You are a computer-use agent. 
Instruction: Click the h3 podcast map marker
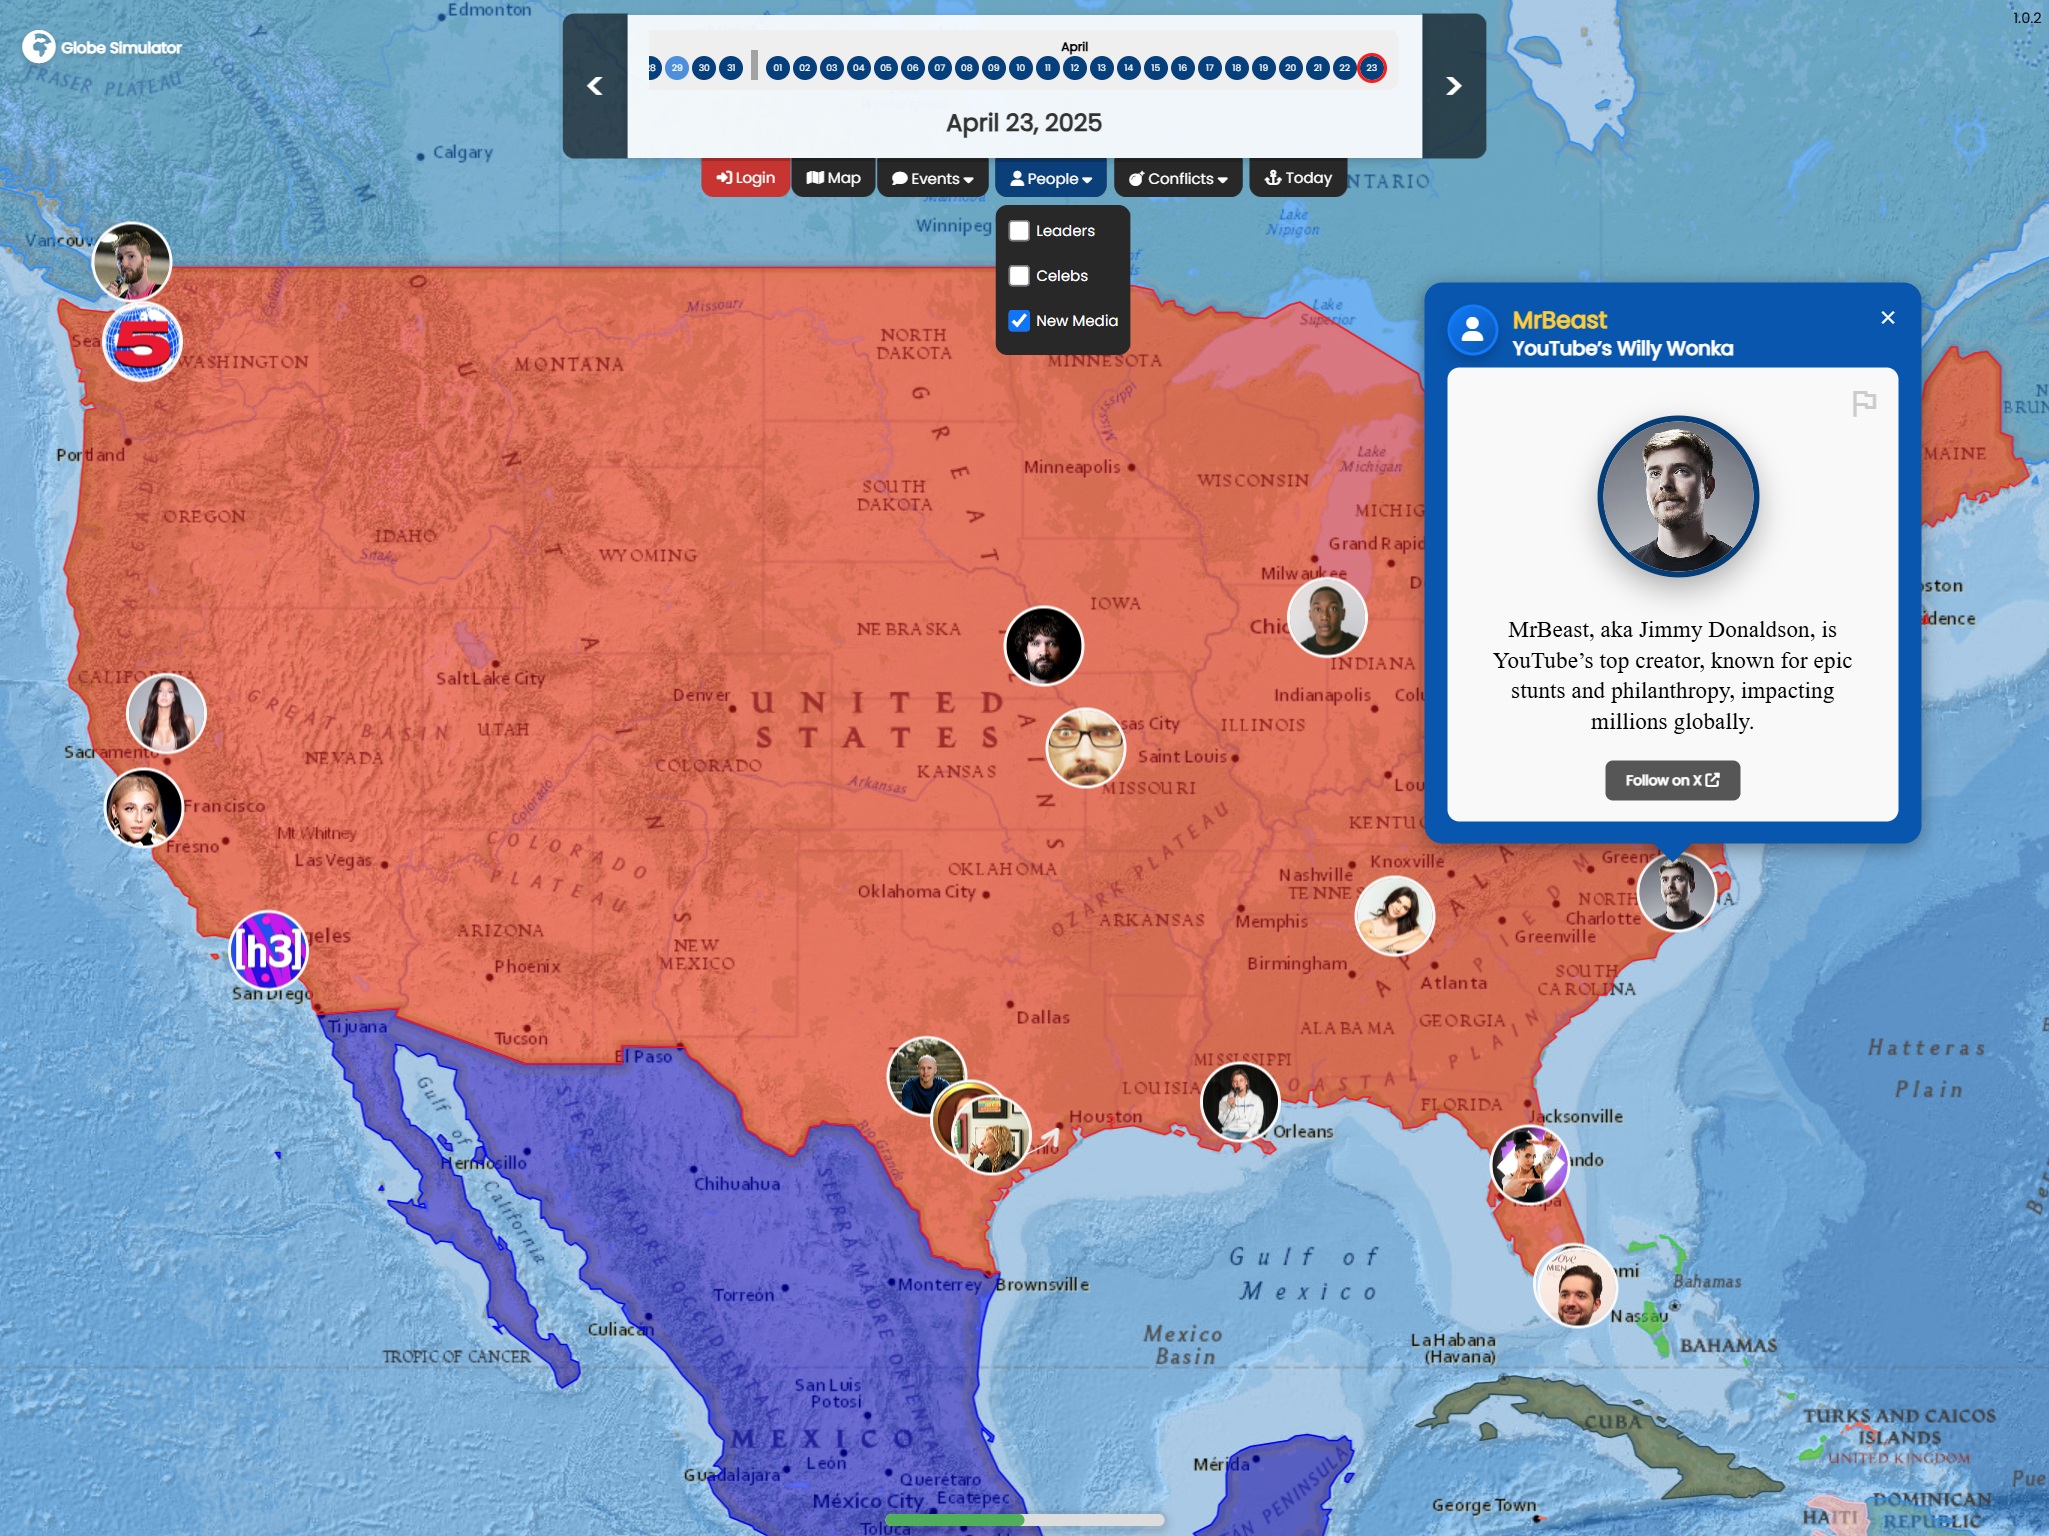pos(268,949)
